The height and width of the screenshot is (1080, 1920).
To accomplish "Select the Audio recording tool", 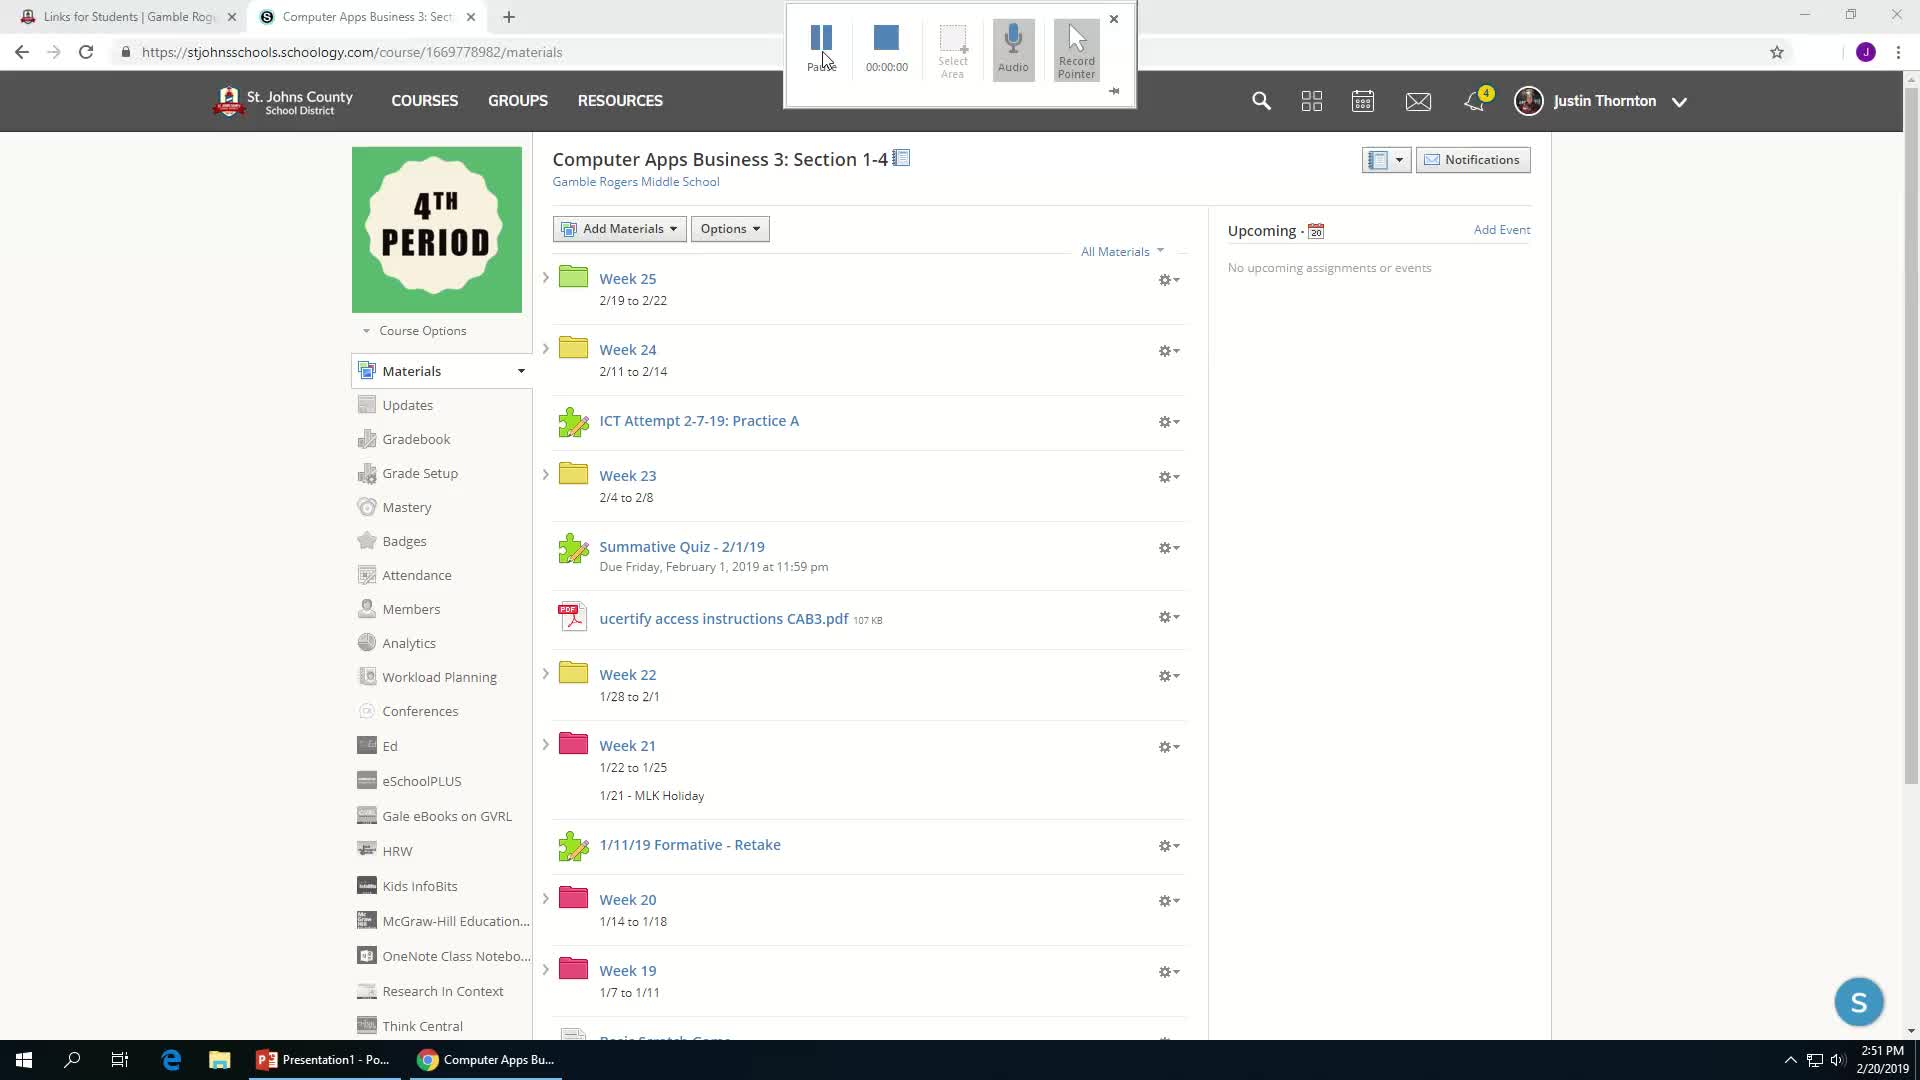I will pyautogui.click(x=1015, y=49).
